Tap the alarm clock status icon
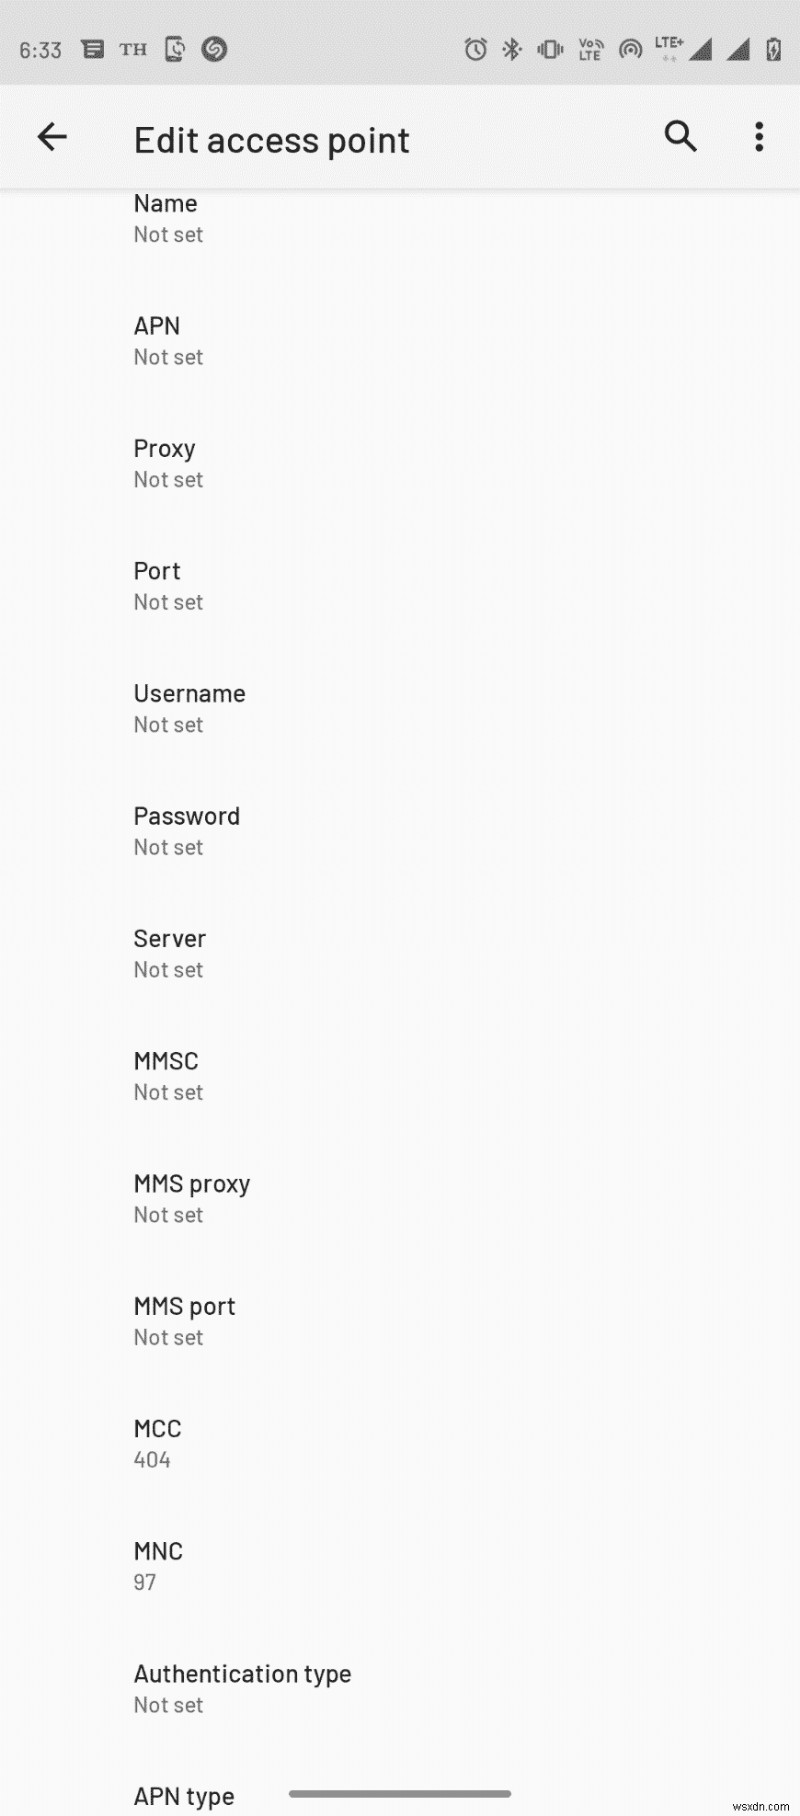This screenshot has height=1816, width=800. click(x=475, y=49)
